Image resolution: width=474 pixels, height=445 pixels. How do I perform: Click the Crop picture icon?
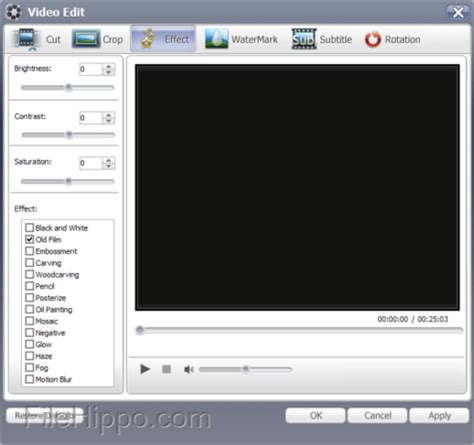86,39
